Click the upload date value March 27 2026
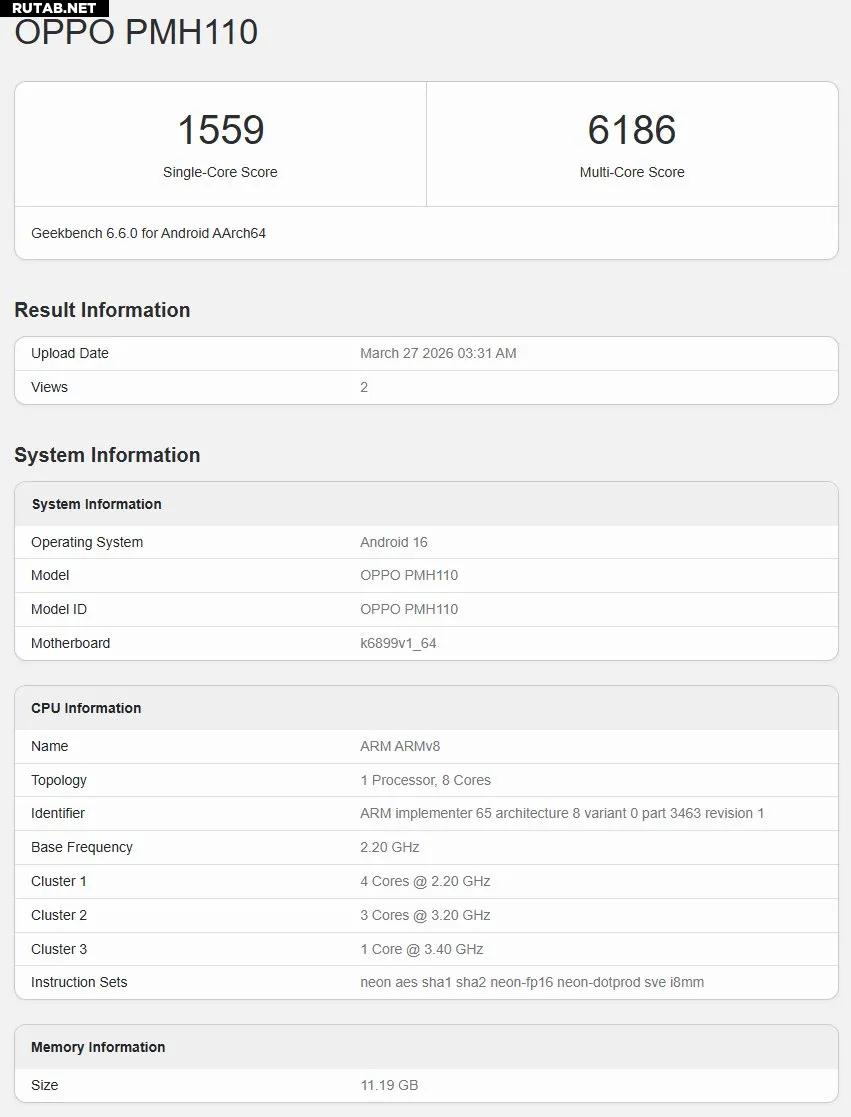Image resolution: width=851 pixels, height=1117 pixels. (x=438, y=353)
